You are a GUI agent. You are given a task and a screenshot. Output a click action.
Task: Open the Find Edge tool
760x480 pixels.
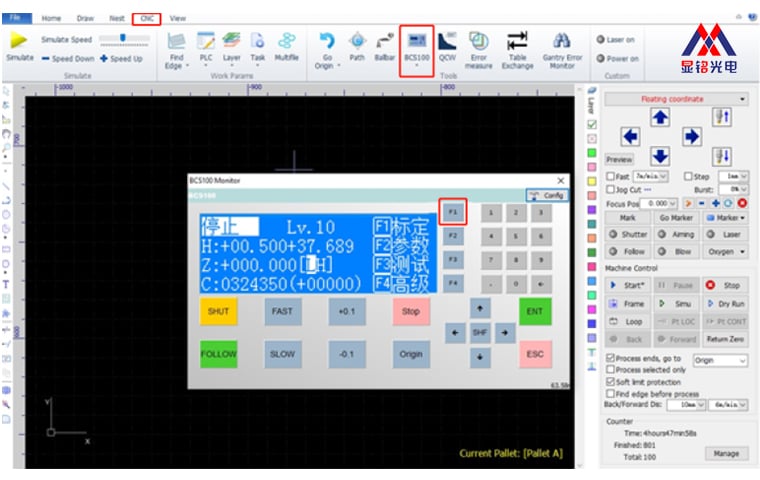click(176, 50)
